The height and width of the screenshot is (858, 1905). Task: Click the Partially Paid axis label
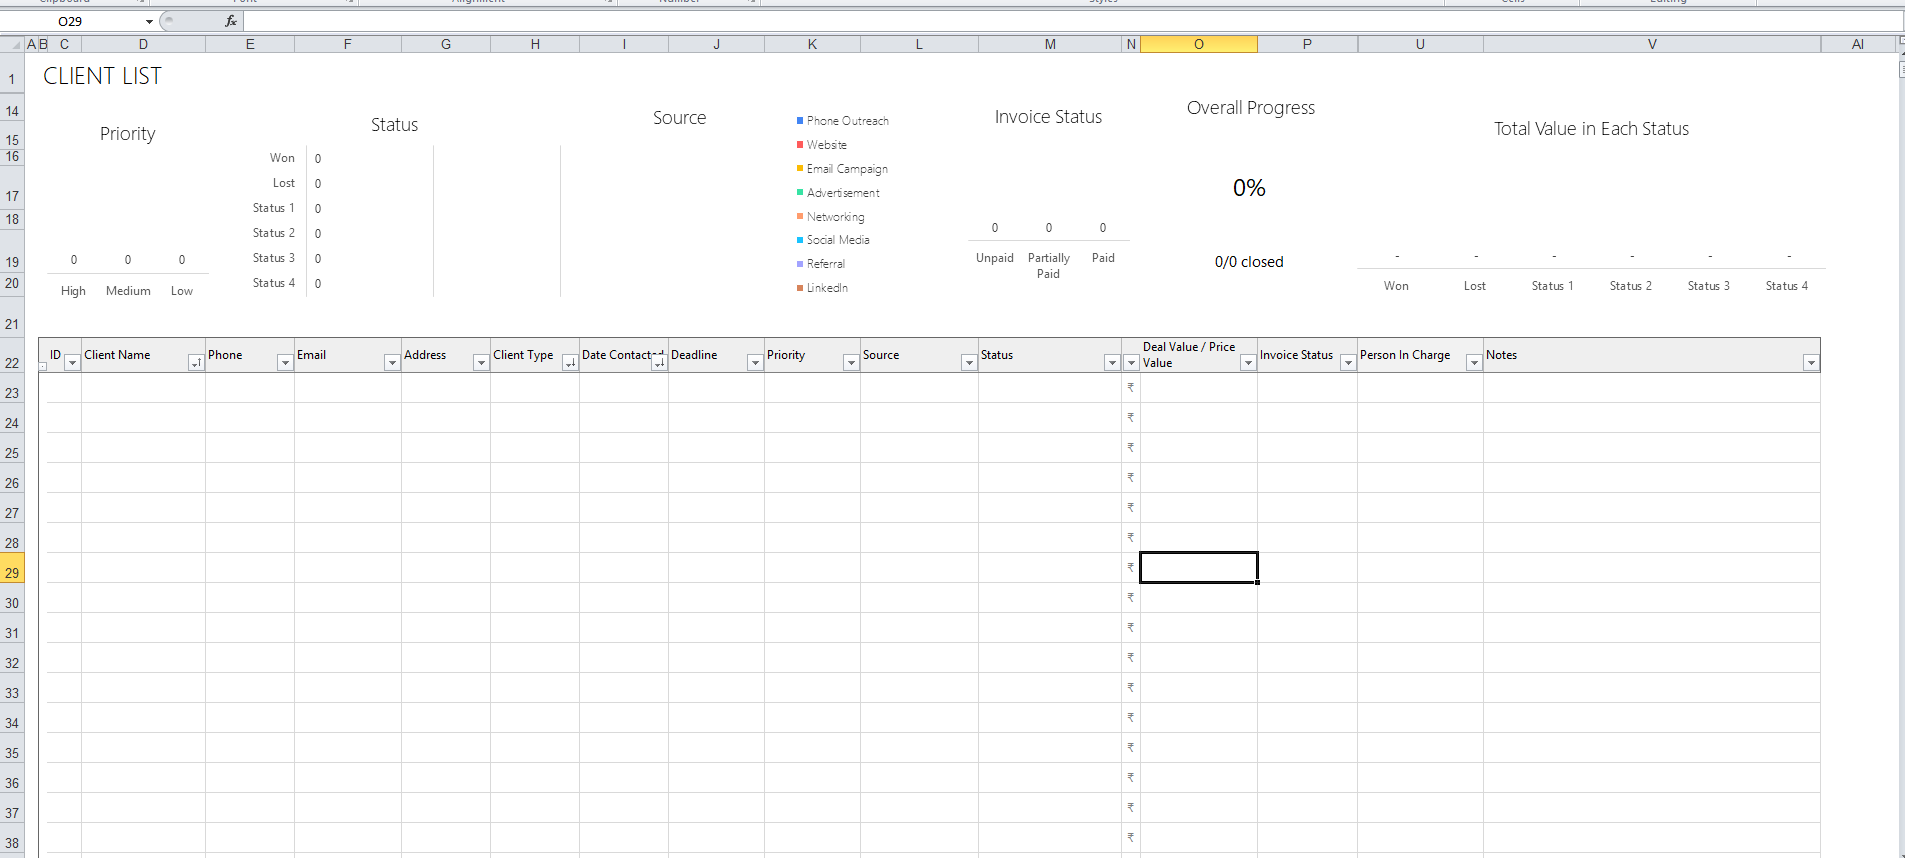[x=1048, y=266]
